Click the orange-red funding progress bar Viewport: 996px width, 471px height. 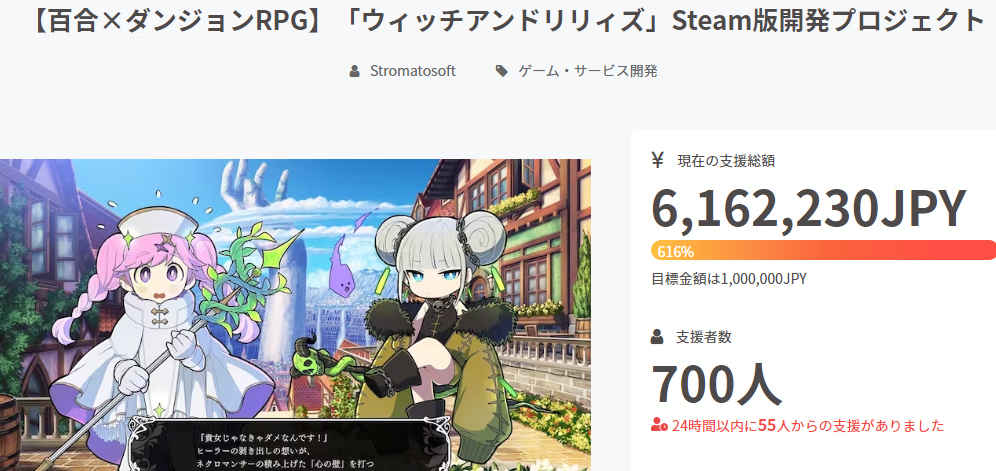point(823,250)
